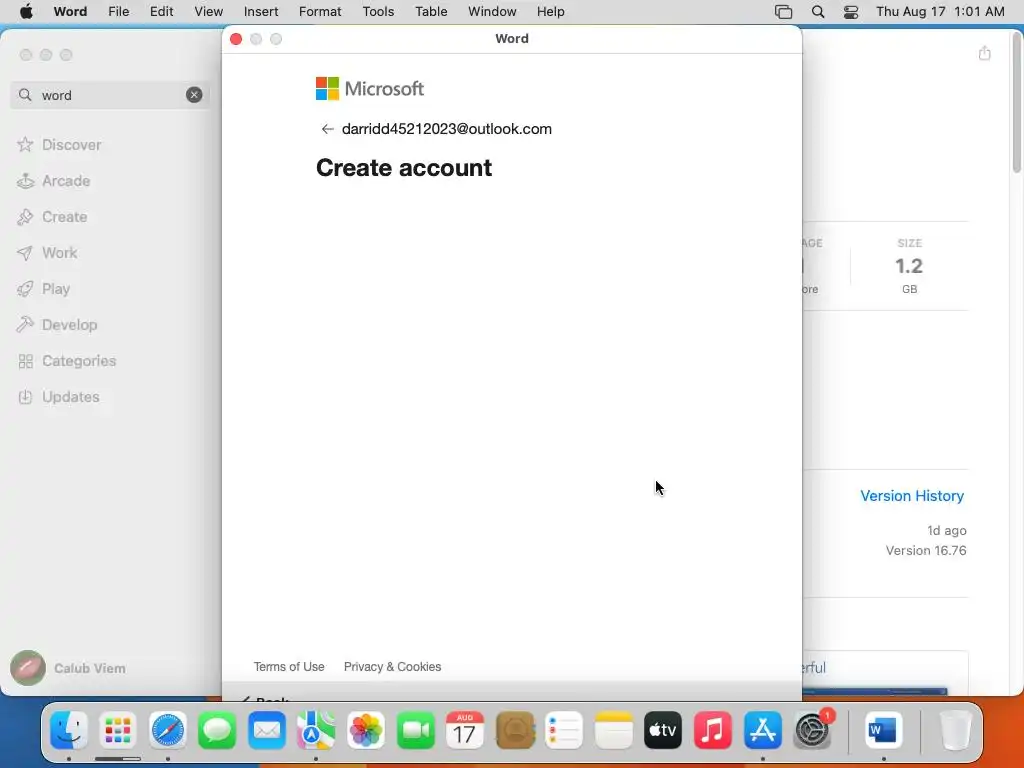Click the darridd45212023@outlook.com address
This screenshot has height=768, width=1024.
click(447, 129)
